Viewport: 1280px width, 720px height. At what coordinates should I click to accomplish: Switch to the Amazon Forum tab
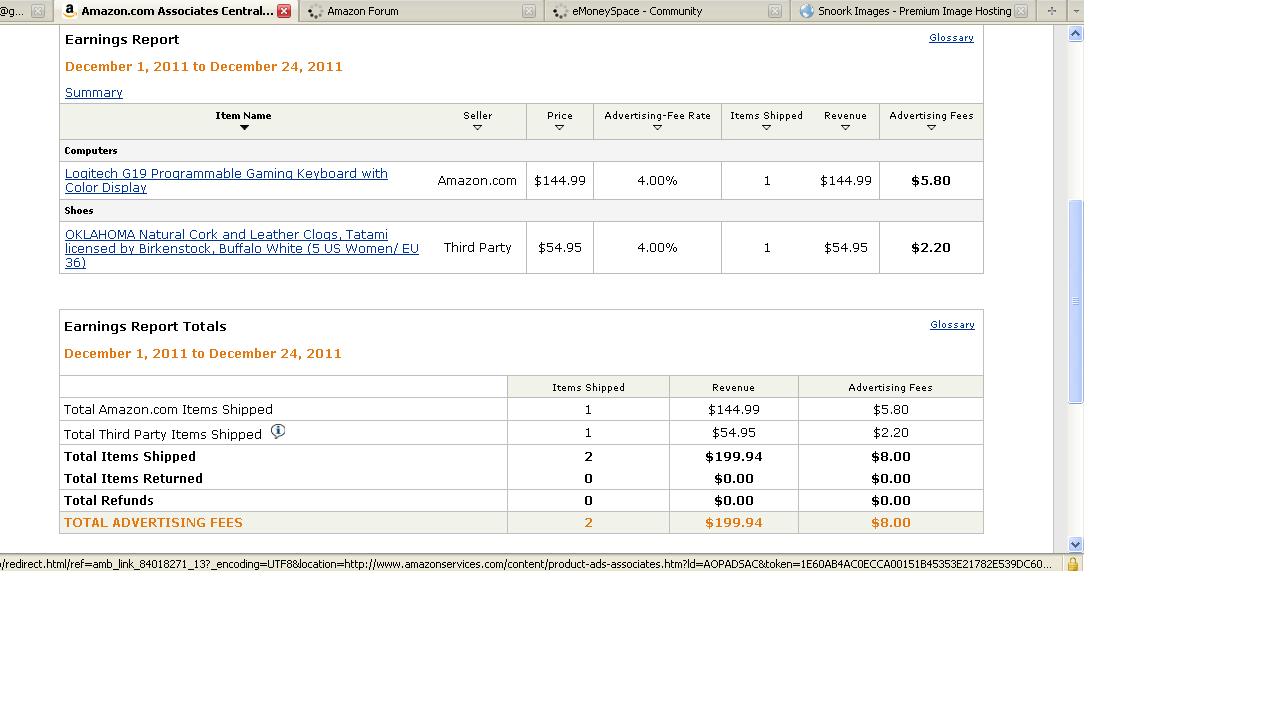[x=421, y=11]
